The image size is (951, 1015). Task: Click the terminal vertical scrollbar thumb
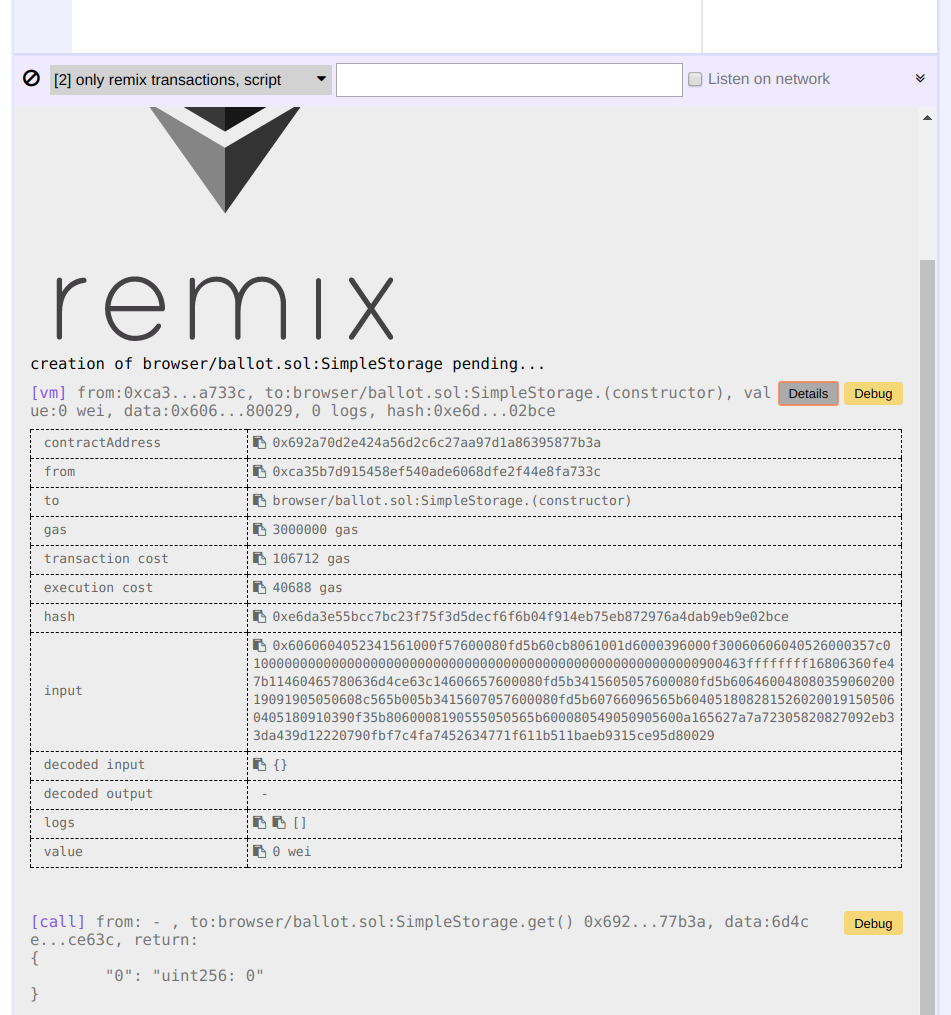pos(927,637)
